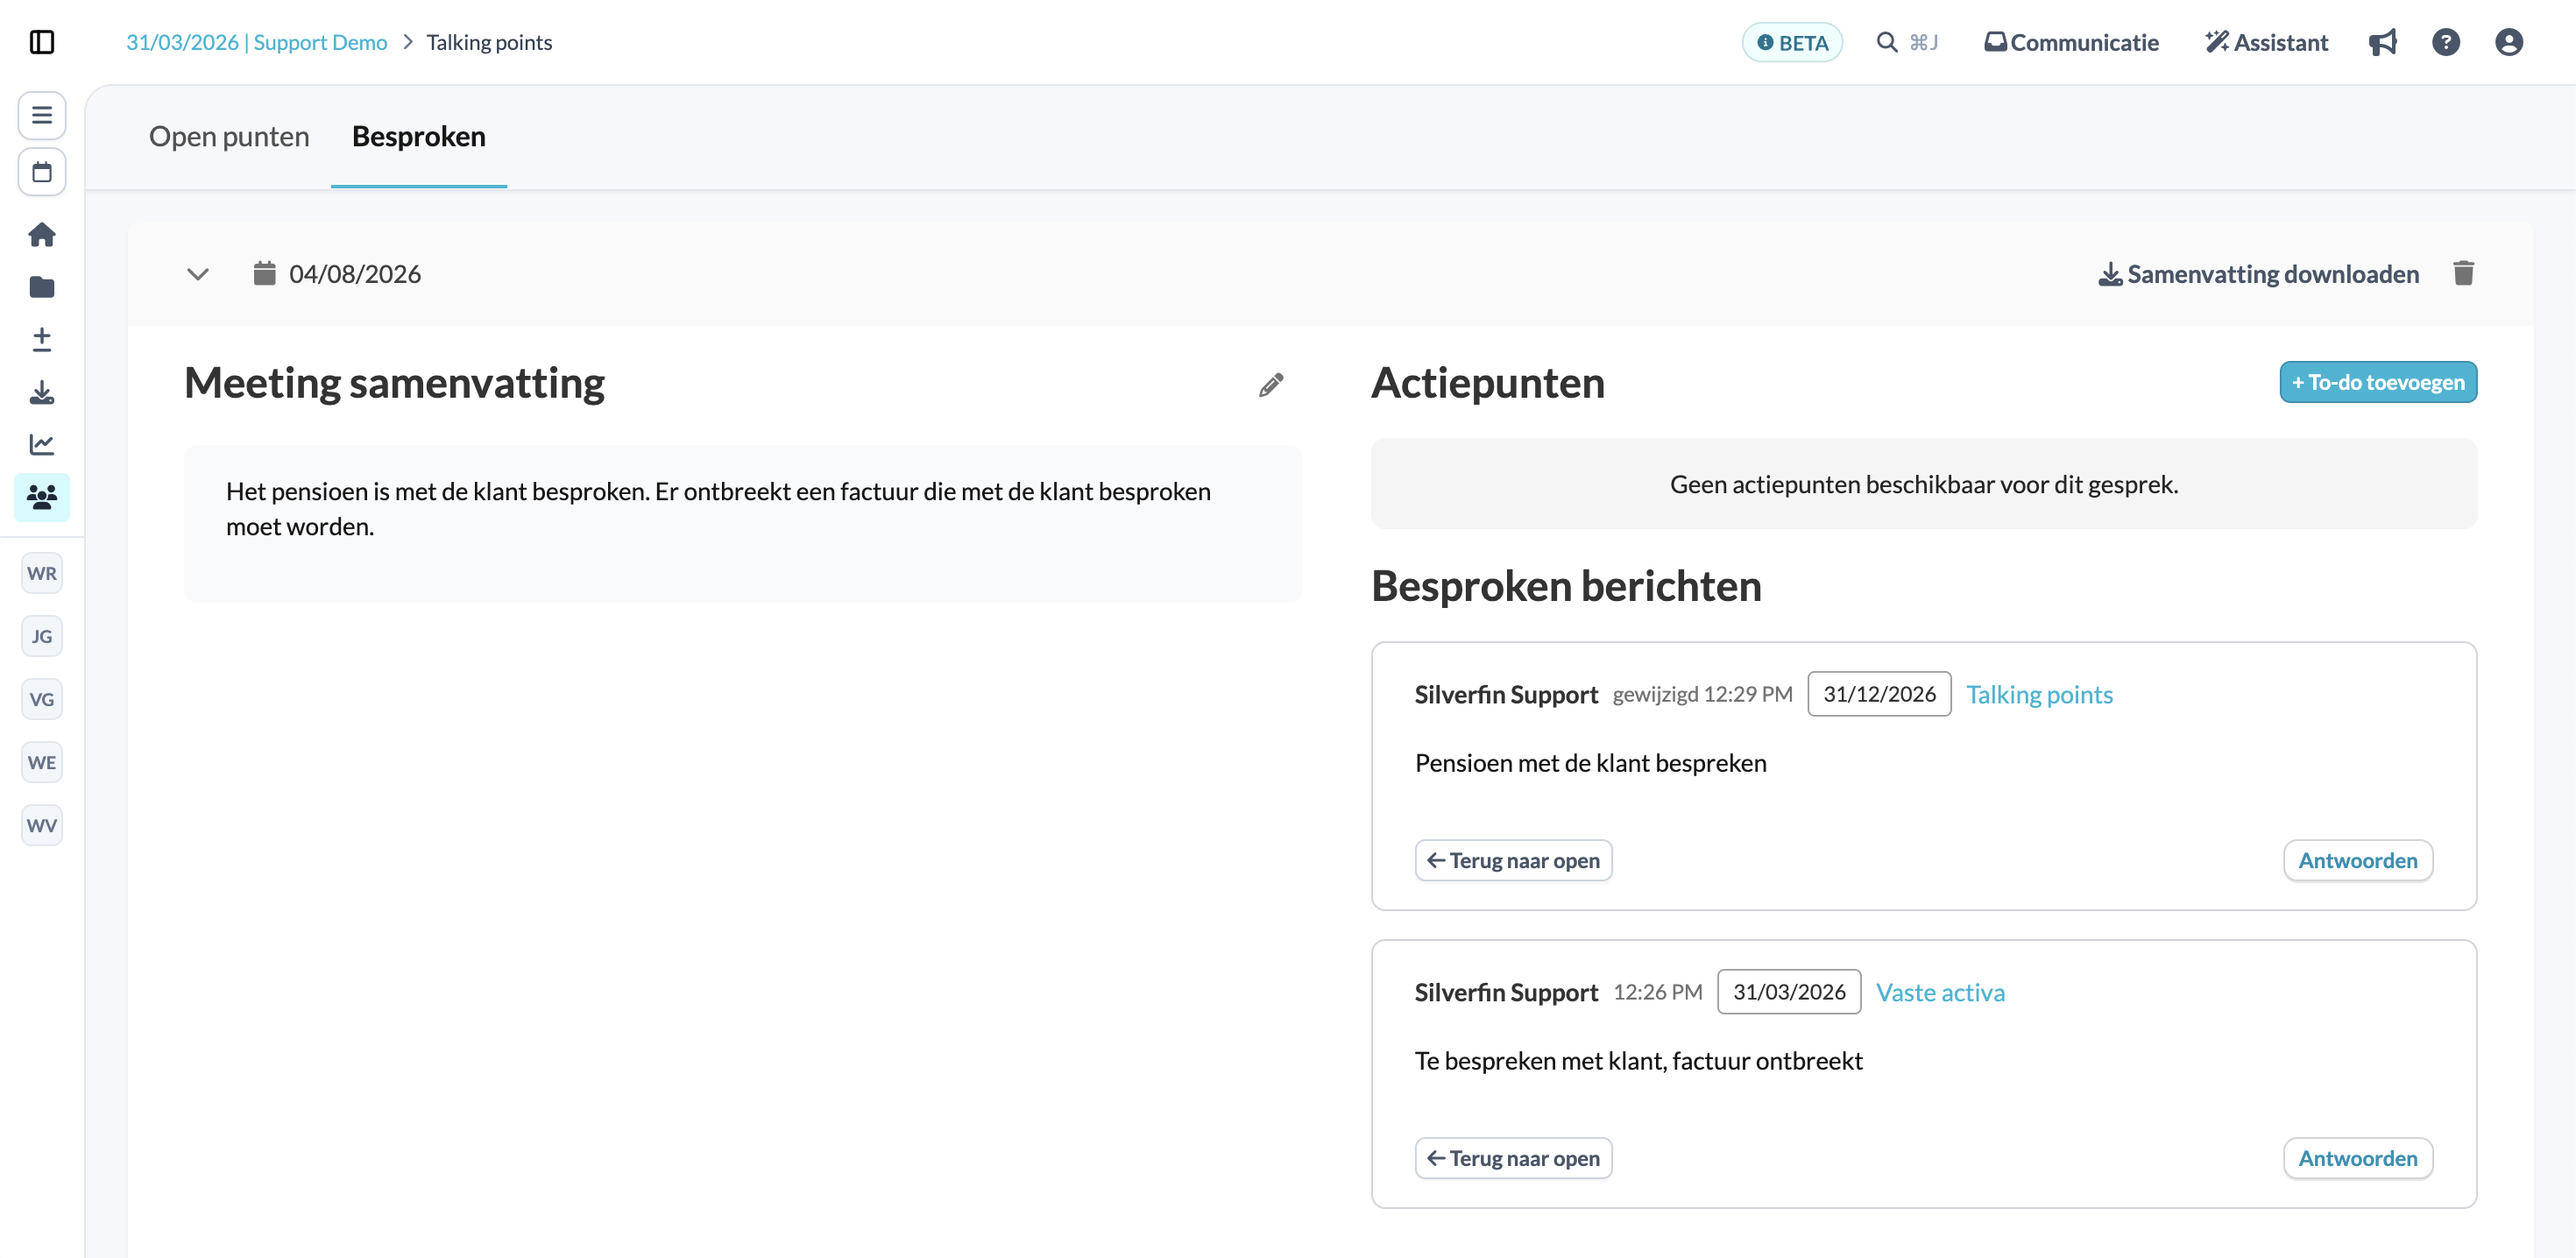Click the 04/08/2026 meeting date text
This screenshot has height=1258, width=2576.
pyautogui.click(x=355, y=274)
